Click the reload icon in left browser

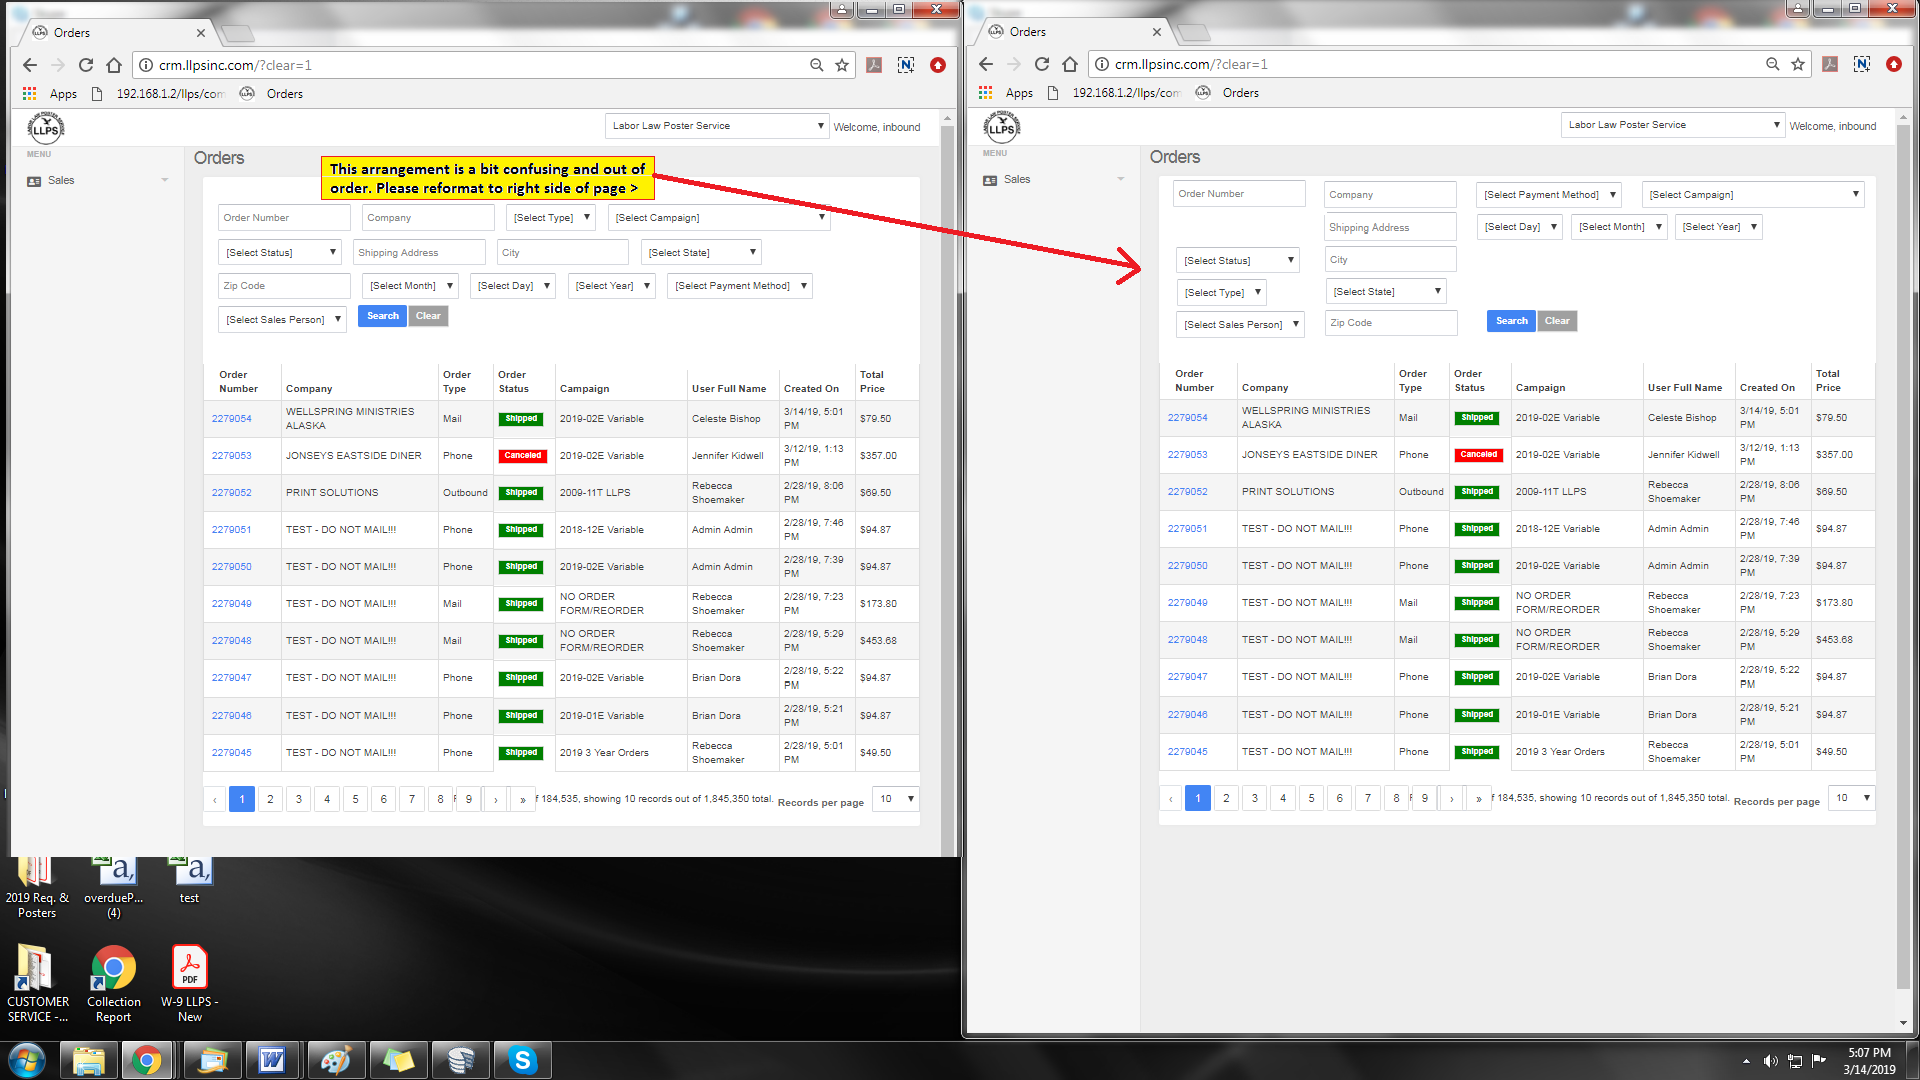click(x=86, y=65)
